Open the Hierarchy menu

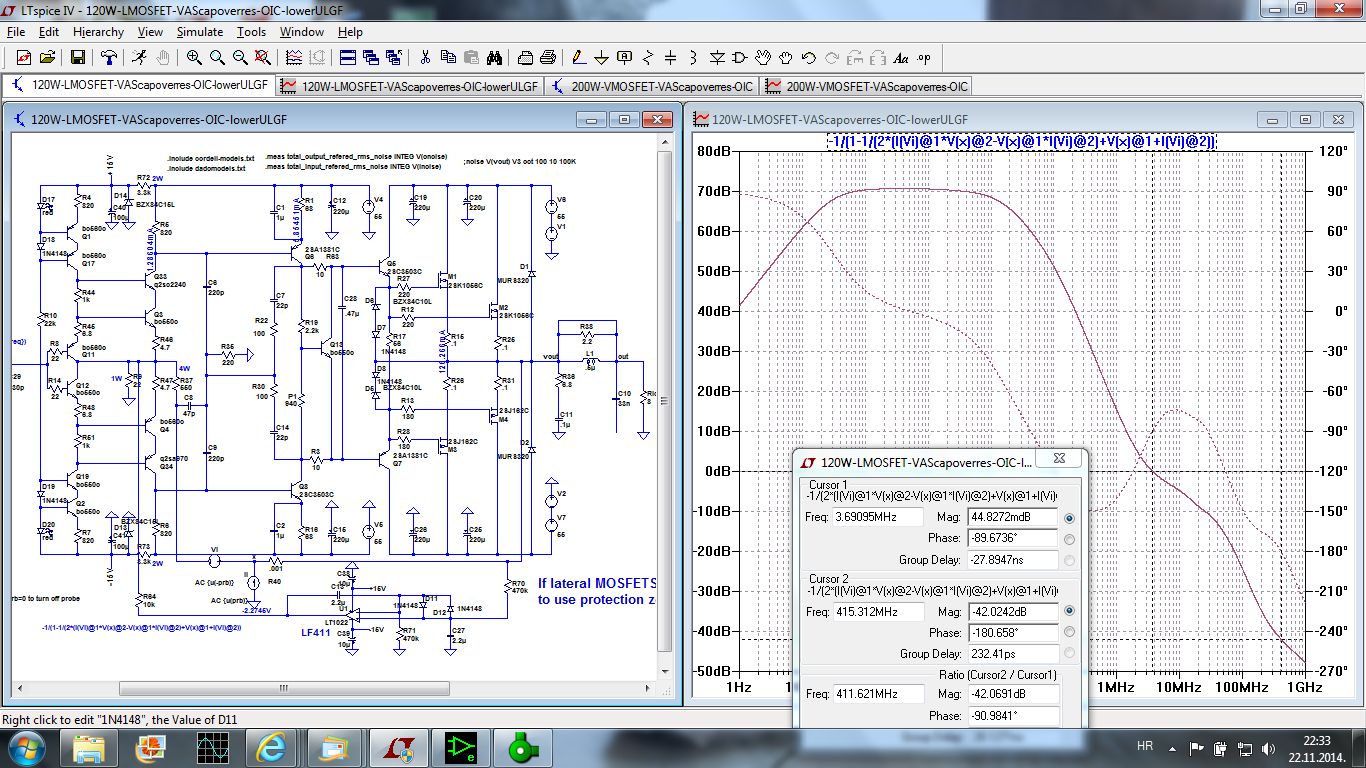click(x=98, y=32)
